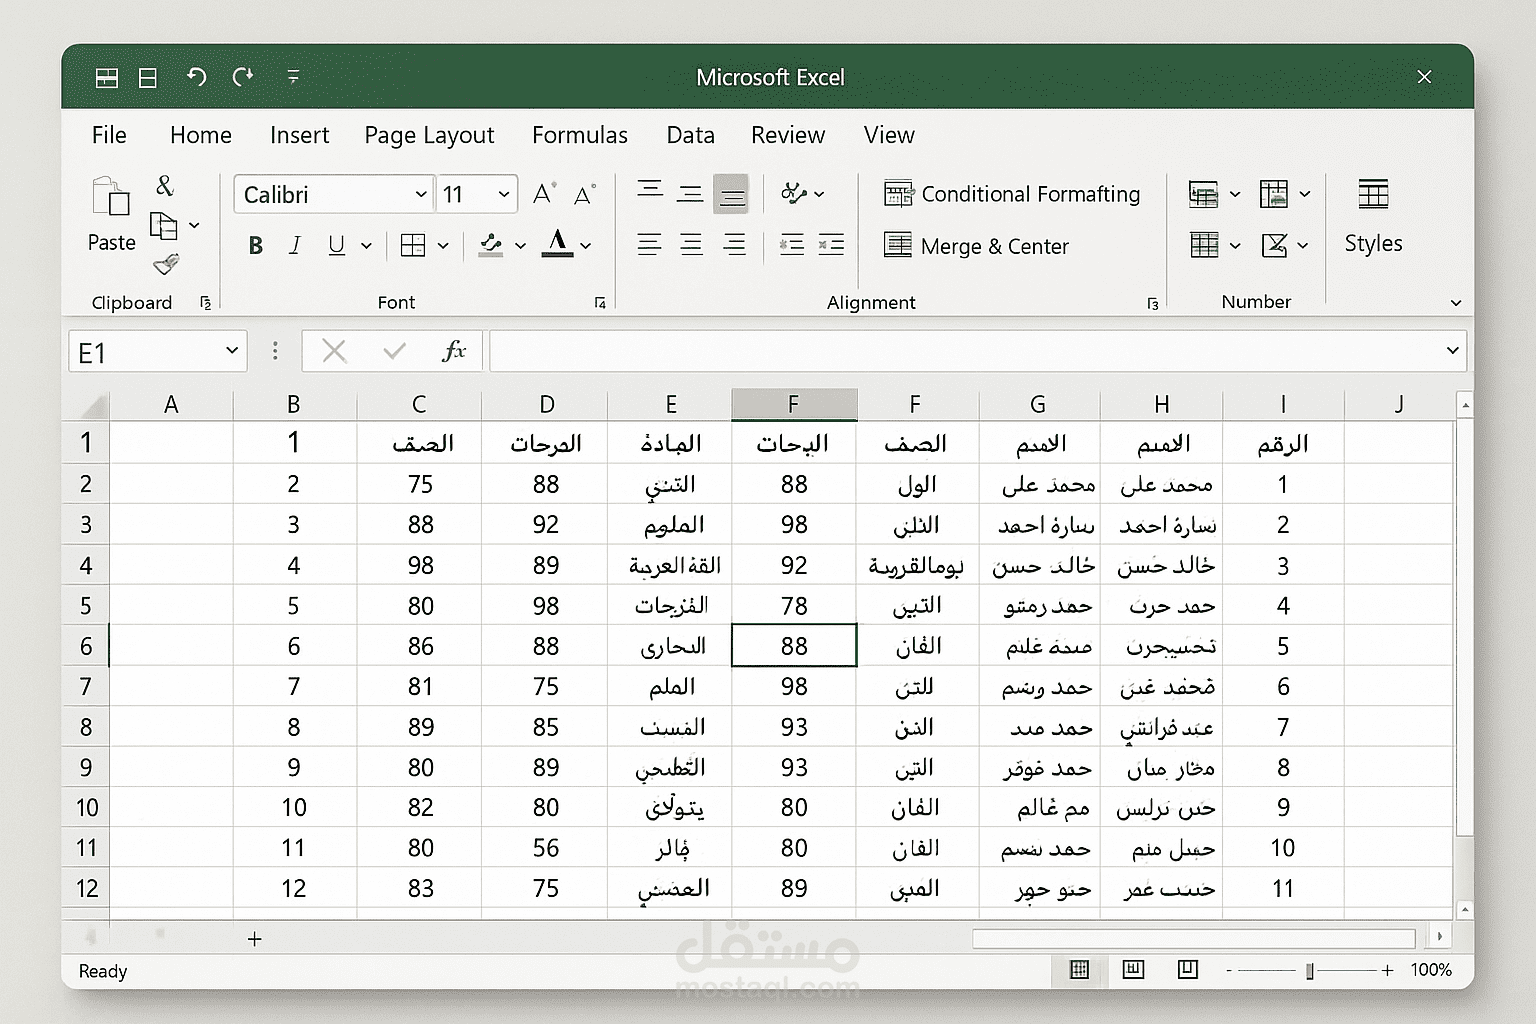Screen dimensions: 1536x1024
Task: Toggle highlighted Bottom Align button
Action: (731, 195)
